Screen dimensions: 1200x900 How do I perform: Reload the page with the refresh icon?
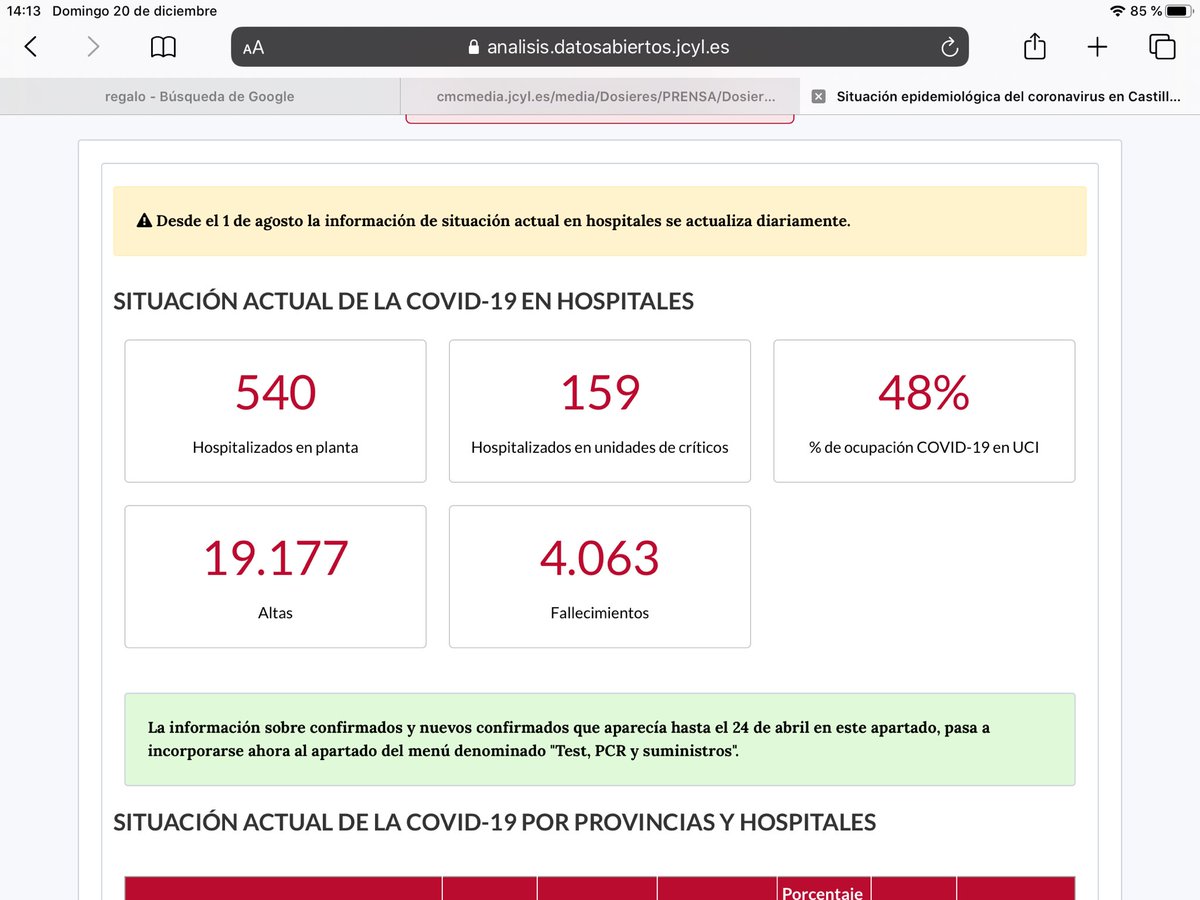[x=949, y=47]
